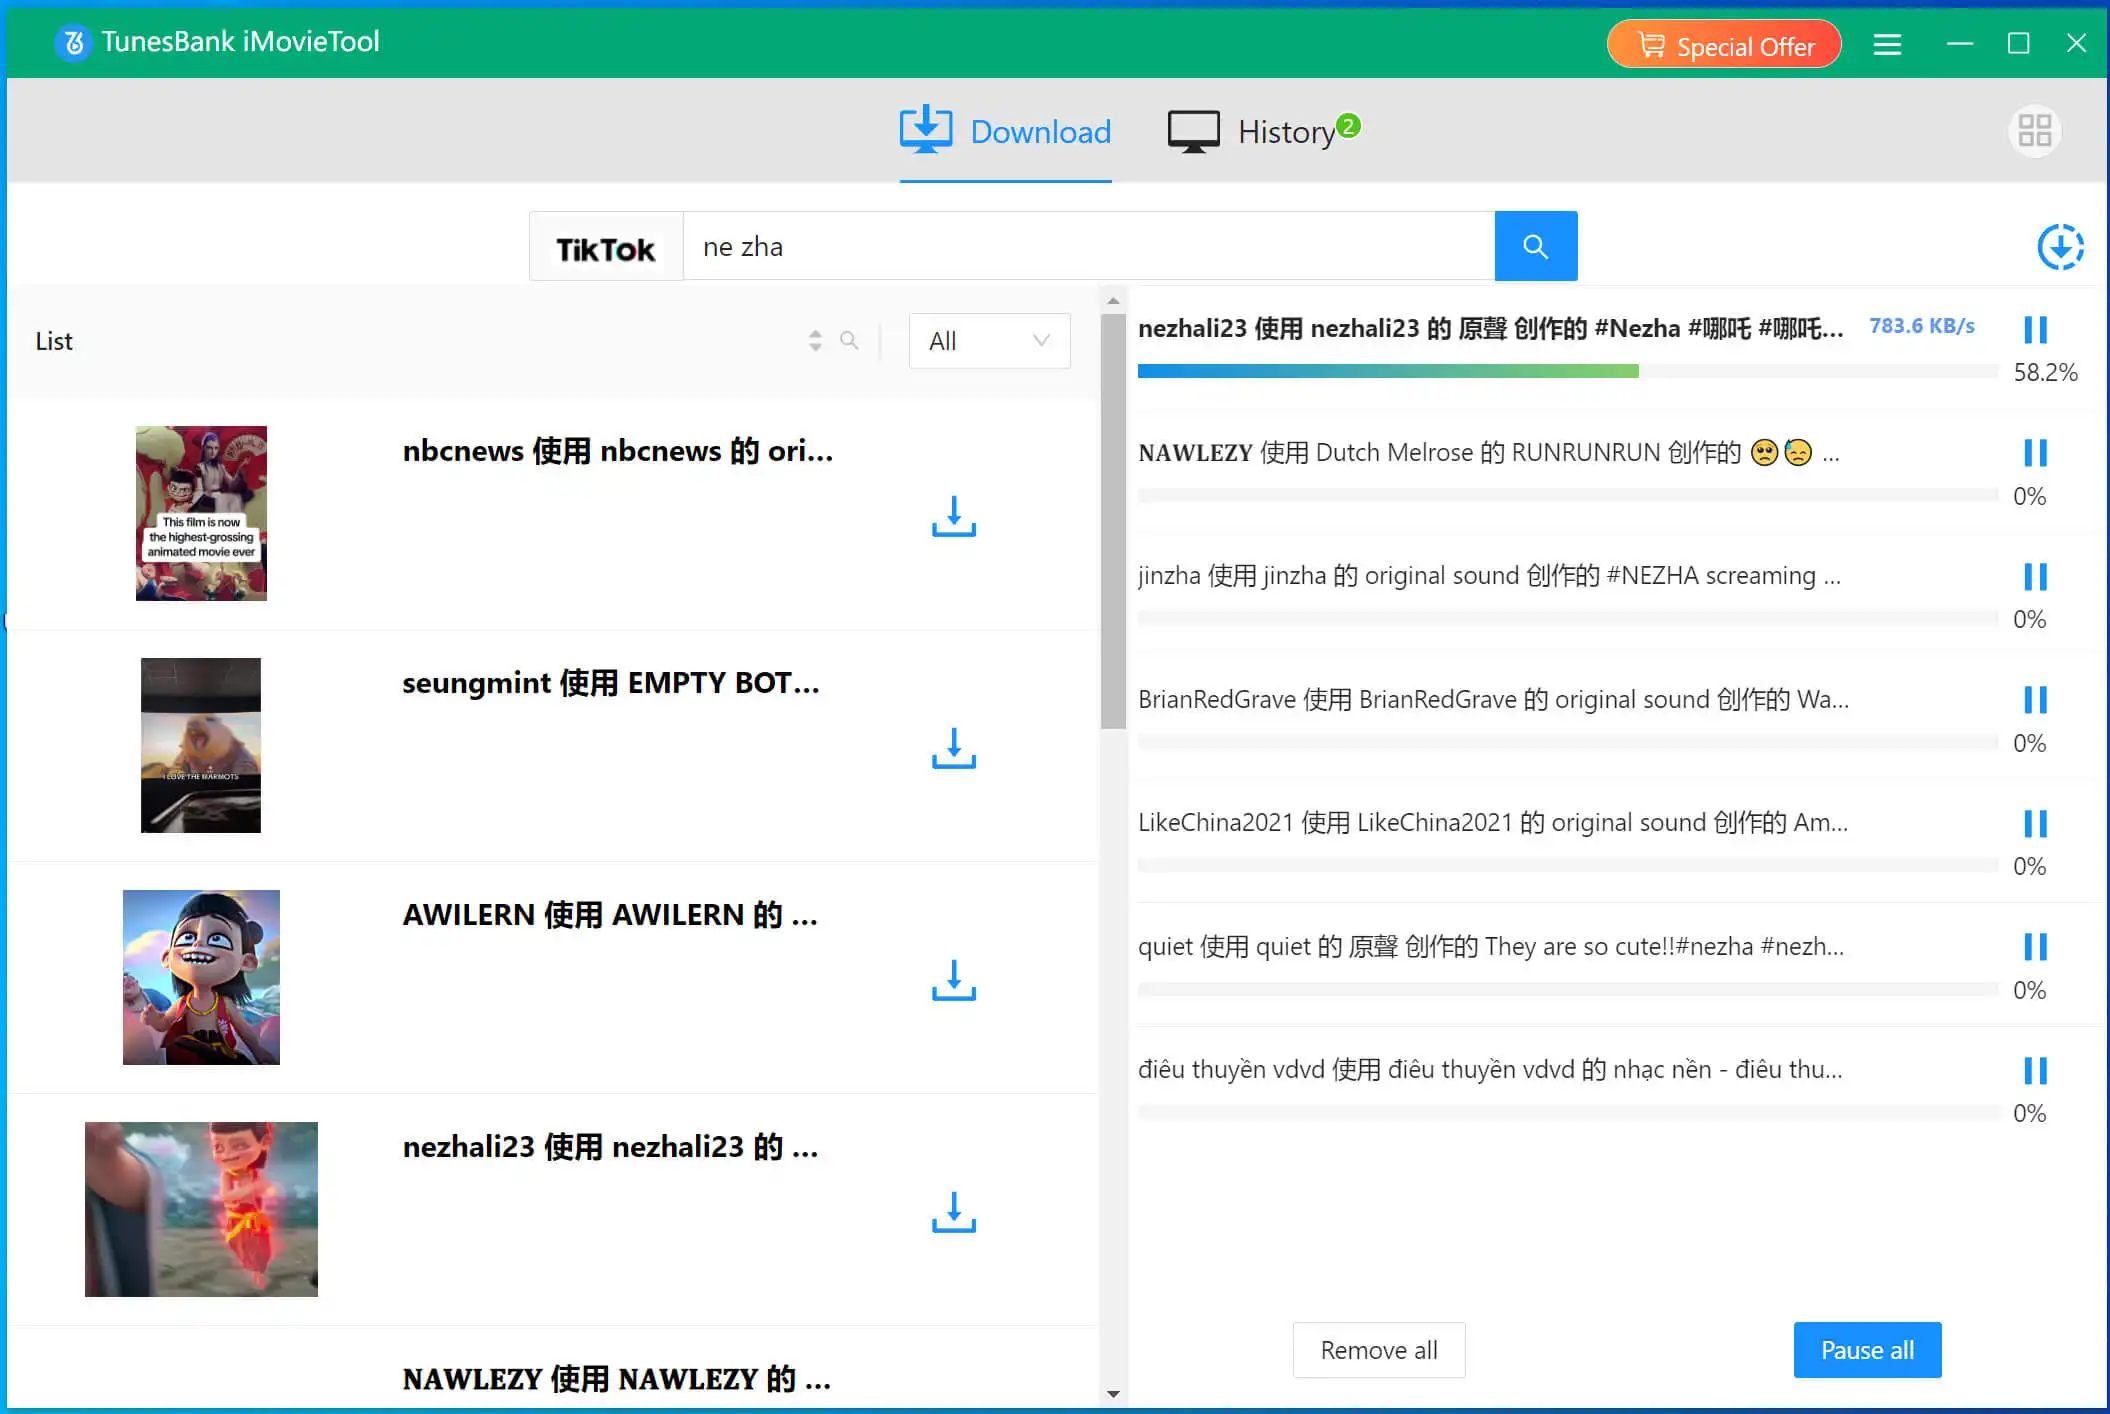Click the list sort arrows icon
This screenshot has height=1414, width=2110.
click(815, 341)
